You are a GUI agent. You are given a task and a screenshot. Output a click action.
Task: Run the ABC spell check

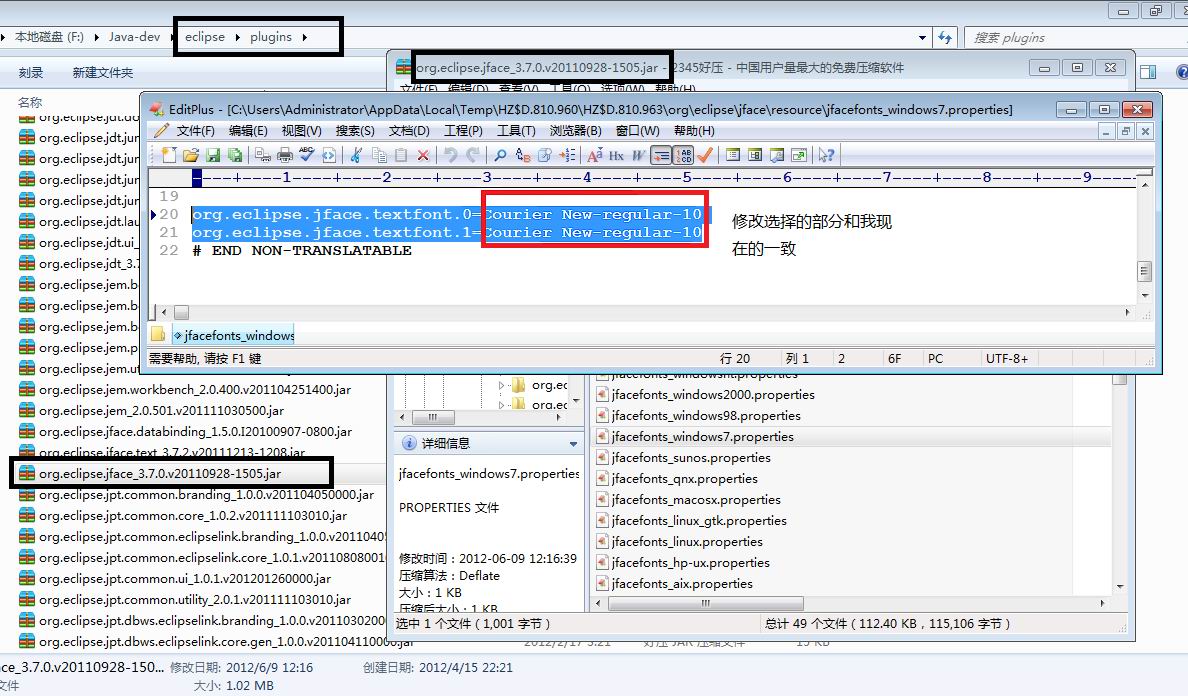tap(306, 155)
